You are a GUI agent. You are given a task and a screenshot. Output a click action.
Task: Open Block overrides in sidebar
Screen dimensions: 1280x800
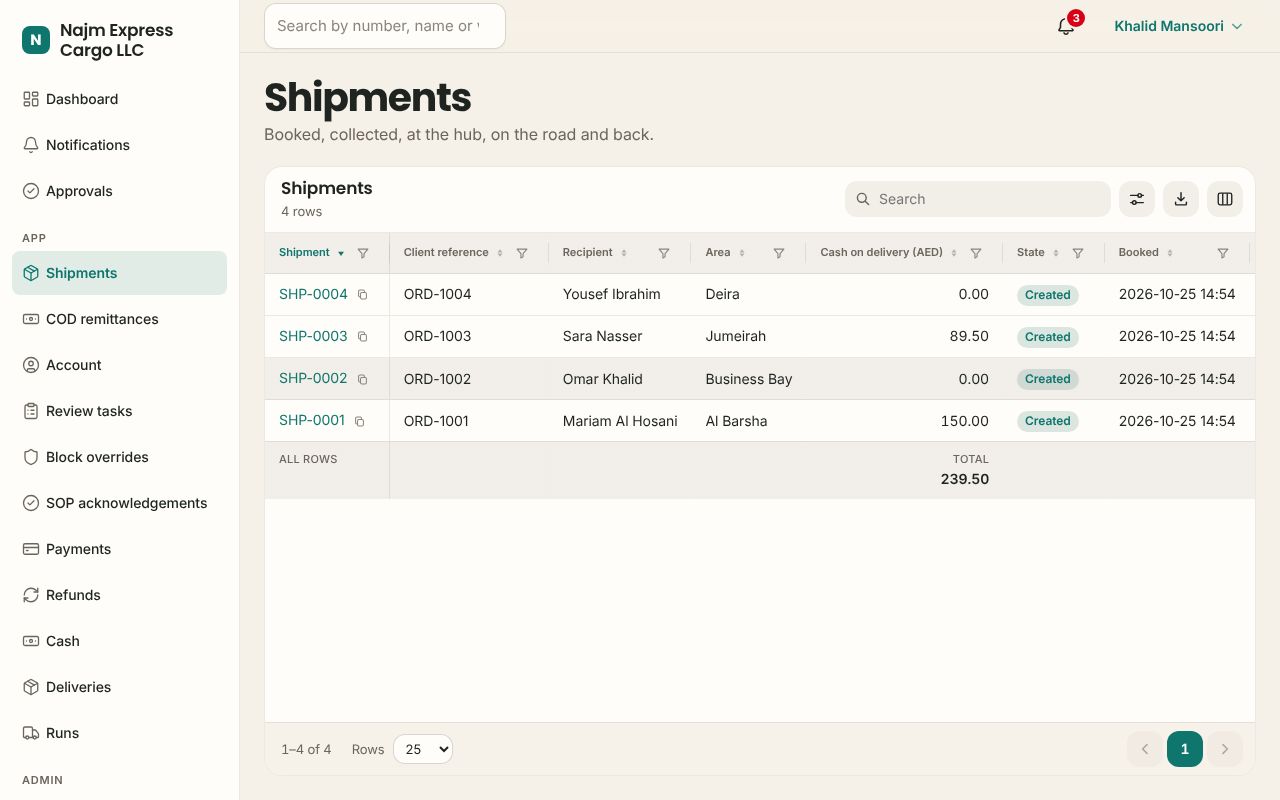click(x=119, y=457)
